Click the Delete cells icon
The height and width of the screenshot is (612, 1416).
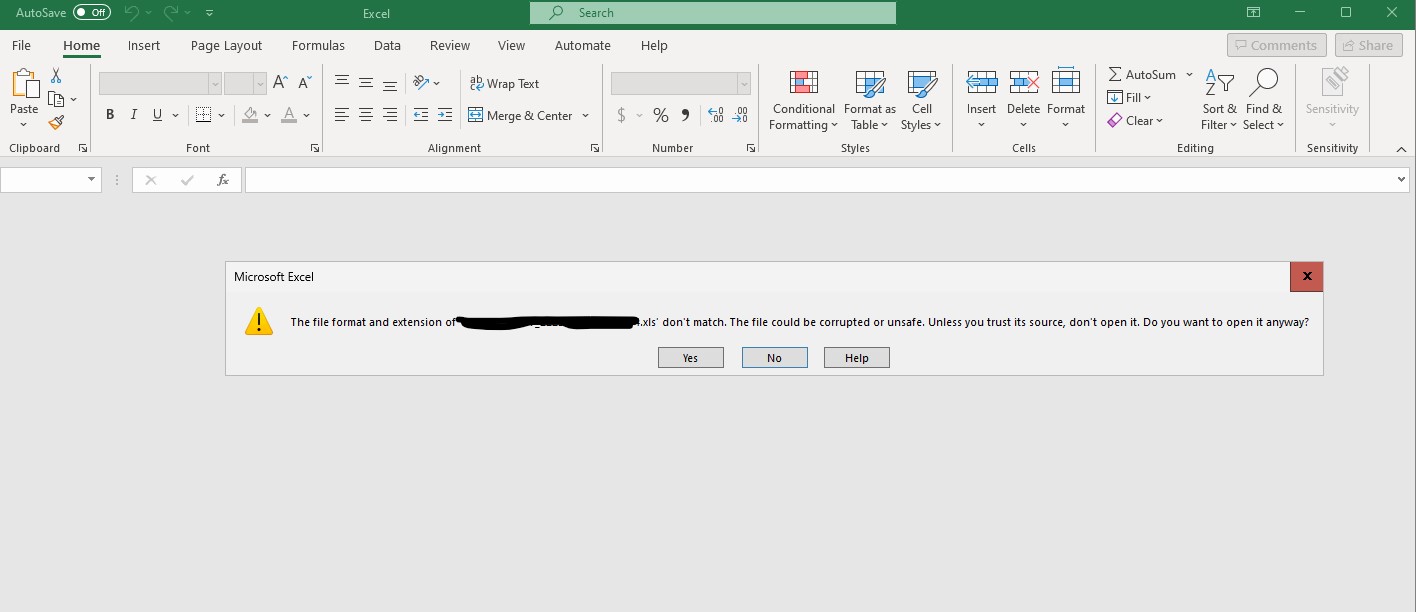[1024, 82]
